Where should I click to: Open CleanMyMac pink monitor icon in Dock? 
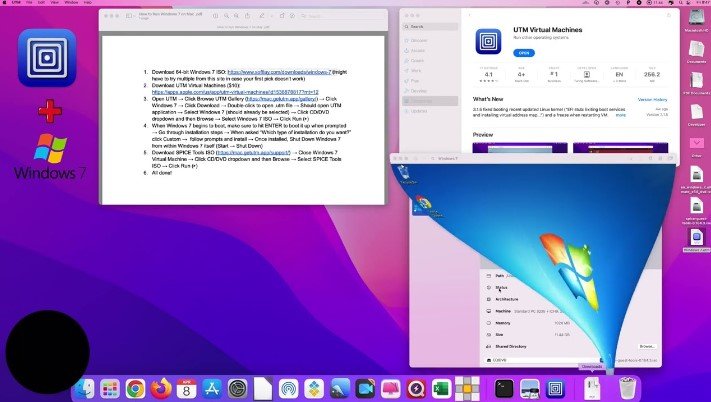click(x=390, y=389)
